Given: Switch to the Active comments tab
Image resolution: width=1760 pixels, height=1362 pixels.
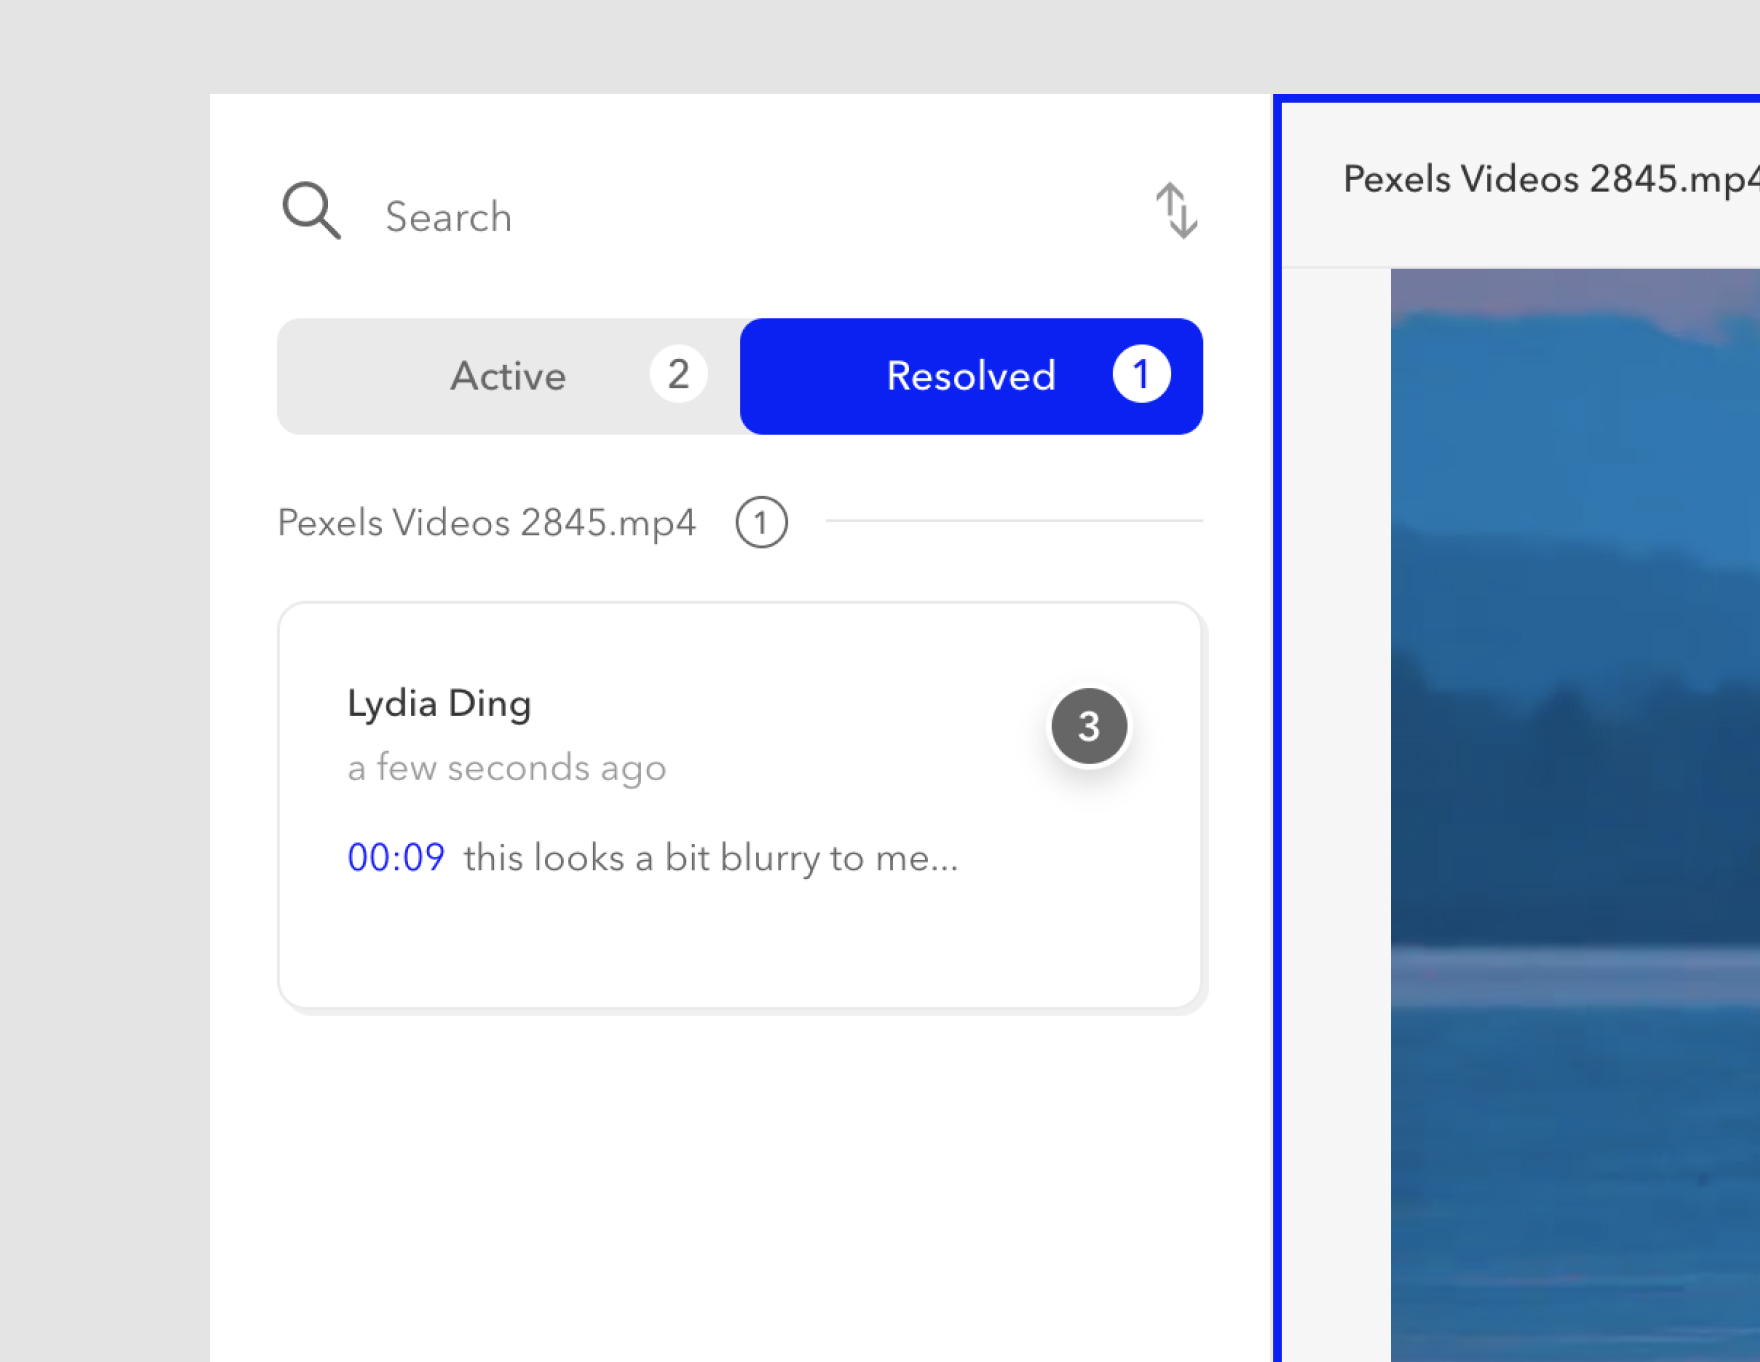Looking at the screenshot, I should click(508, 376).
